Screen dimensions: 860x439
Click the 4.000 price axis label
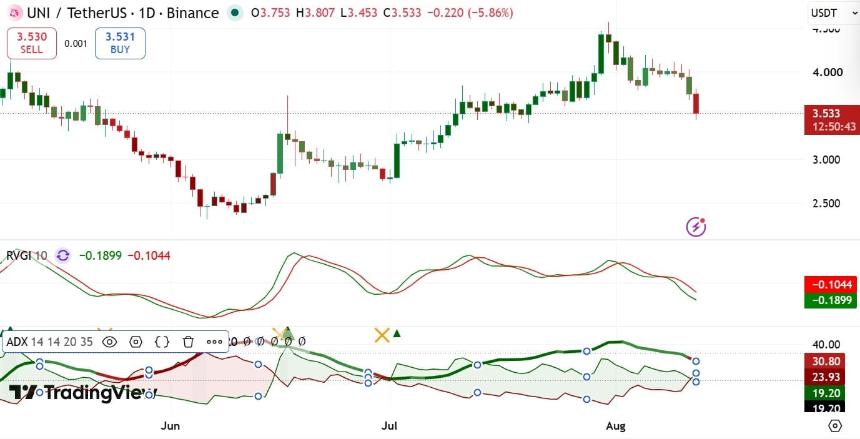[827, 72]
